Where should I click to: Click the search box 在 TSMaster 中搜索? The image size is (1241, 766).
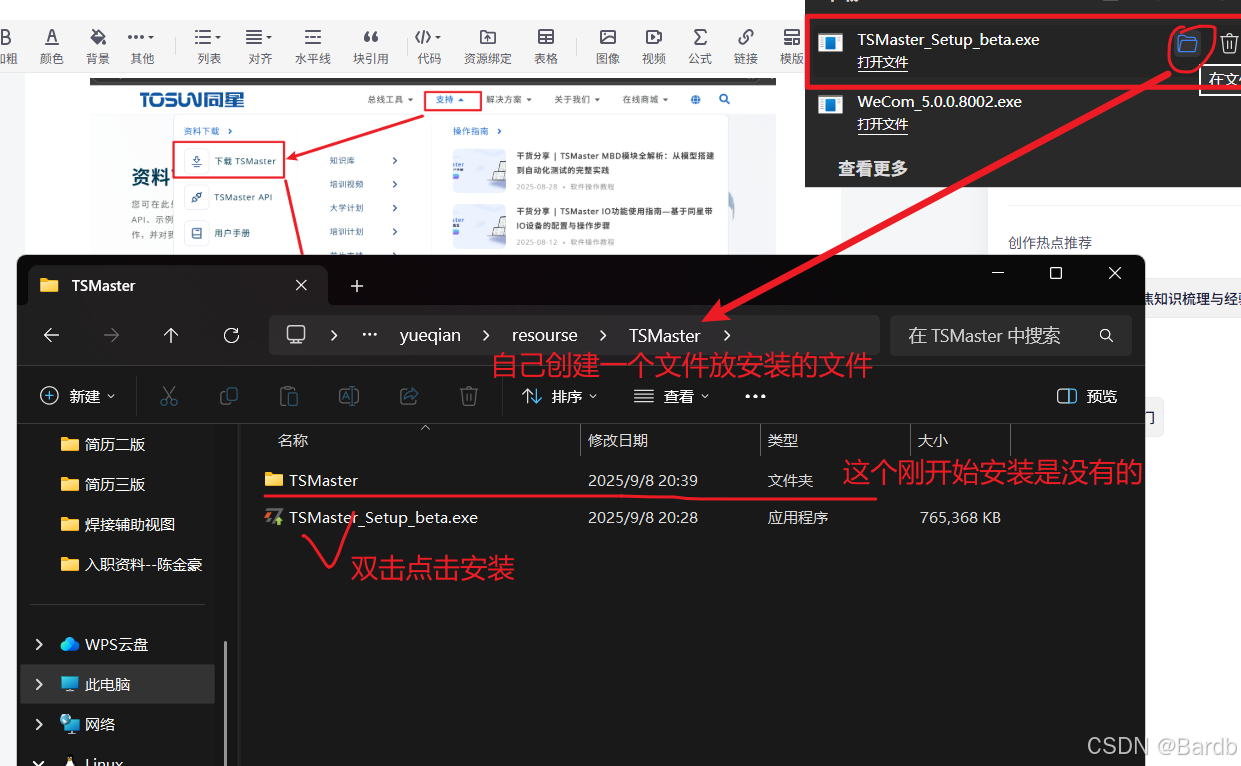(1010, 336)
